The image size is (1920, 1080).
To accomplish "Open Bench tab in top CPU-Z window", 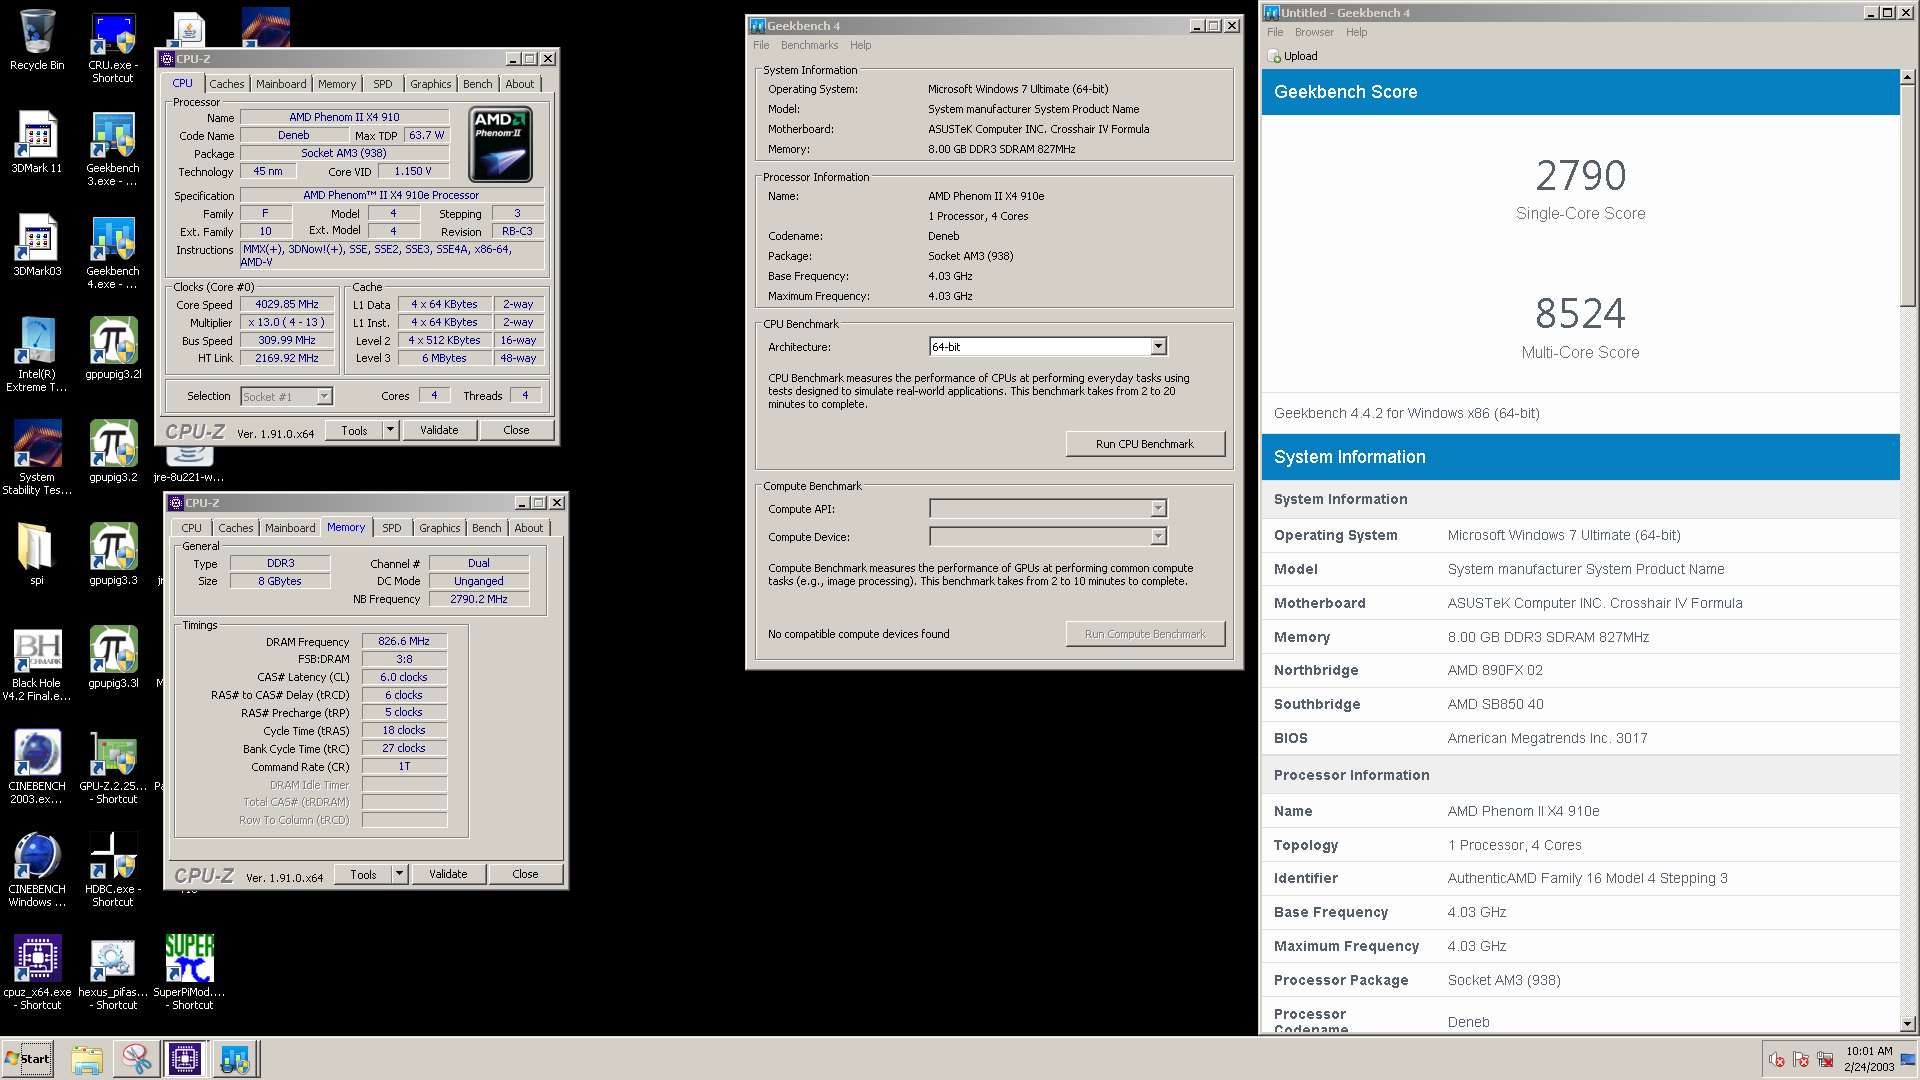I will (x=477, y=84).
